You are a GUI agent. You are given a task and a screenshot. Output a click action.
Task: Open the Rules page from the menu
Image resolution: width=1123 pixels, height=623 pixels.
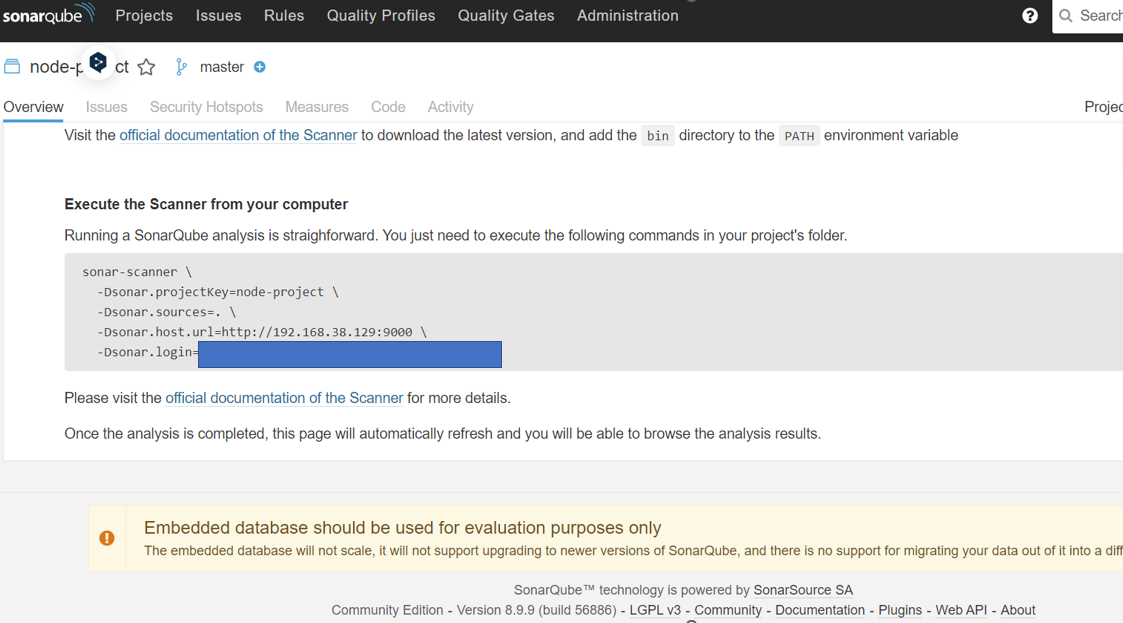tap(283, 15)
